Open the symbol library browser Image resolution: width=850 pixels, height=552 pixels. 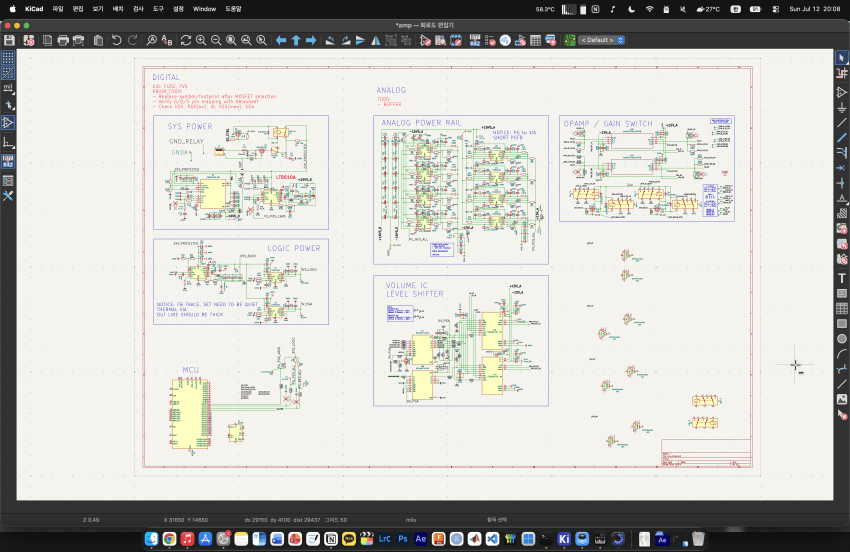point(441,40)
